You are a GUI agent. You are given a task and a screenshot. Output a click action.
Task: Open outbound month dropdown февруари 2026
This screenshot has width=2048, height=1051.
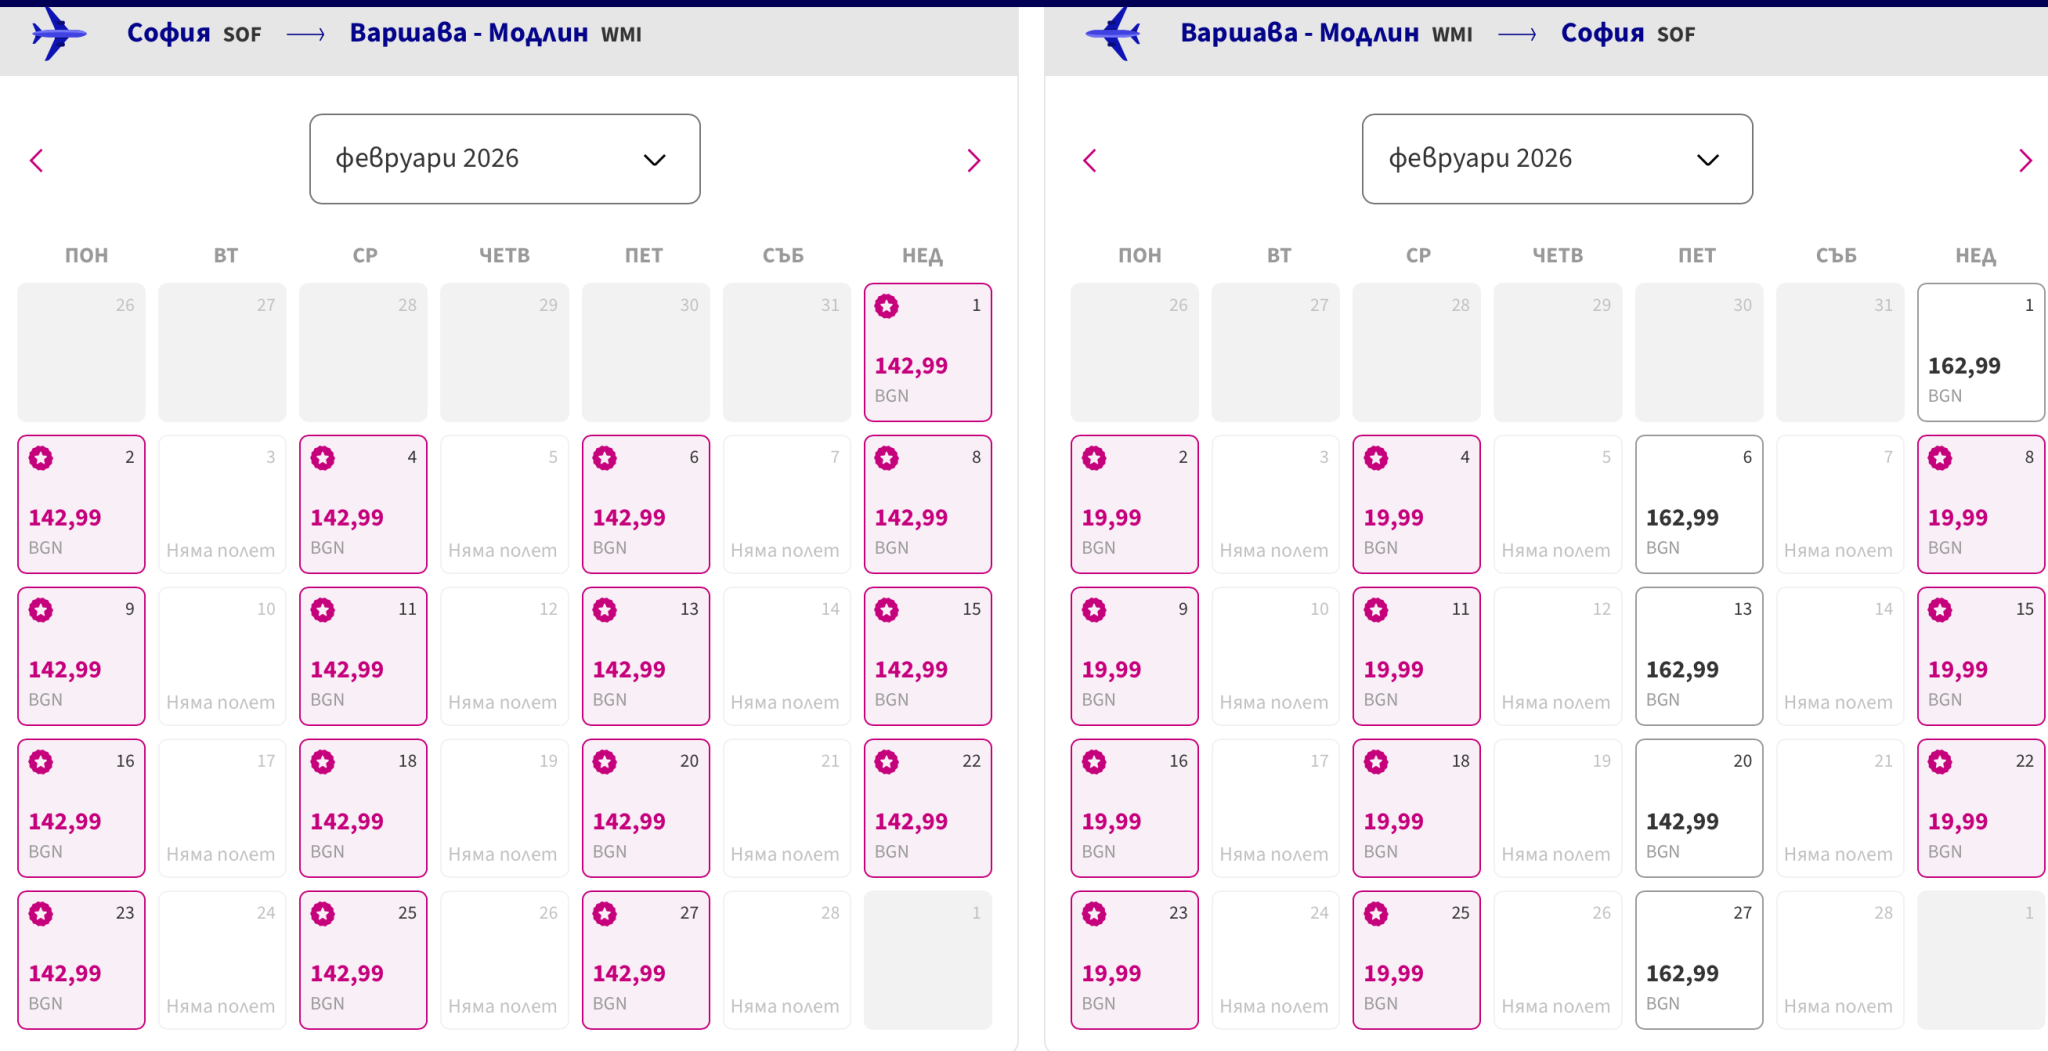pos(504,159)
